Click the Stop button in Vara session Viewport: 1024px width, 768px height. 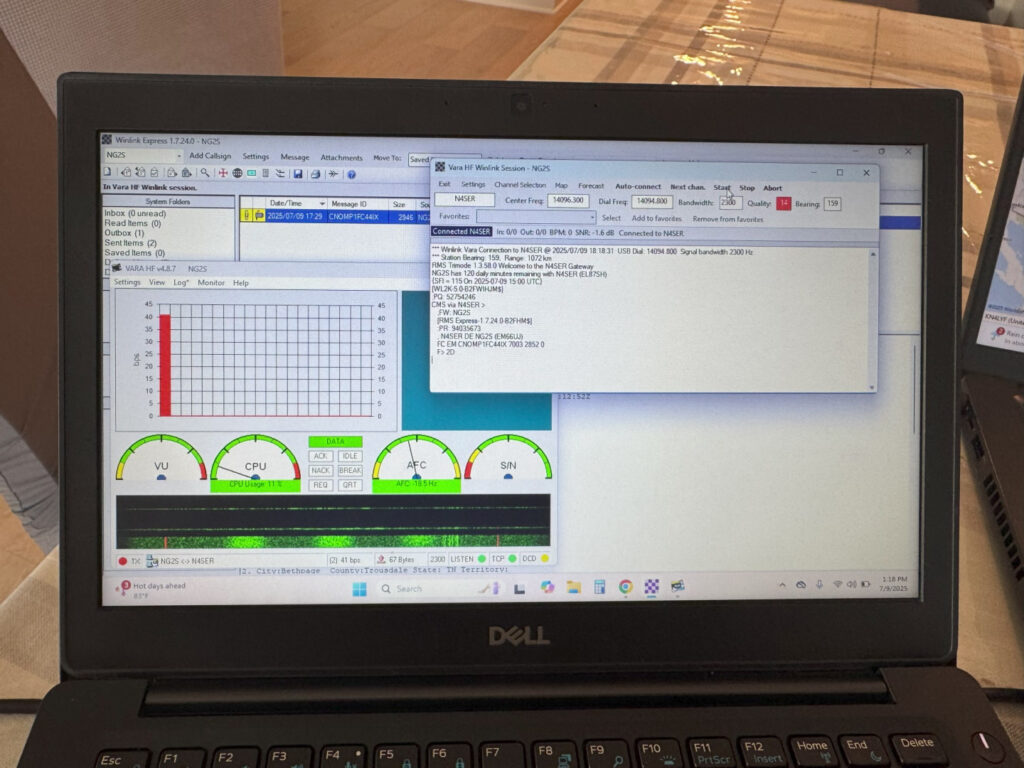(746, 187)
